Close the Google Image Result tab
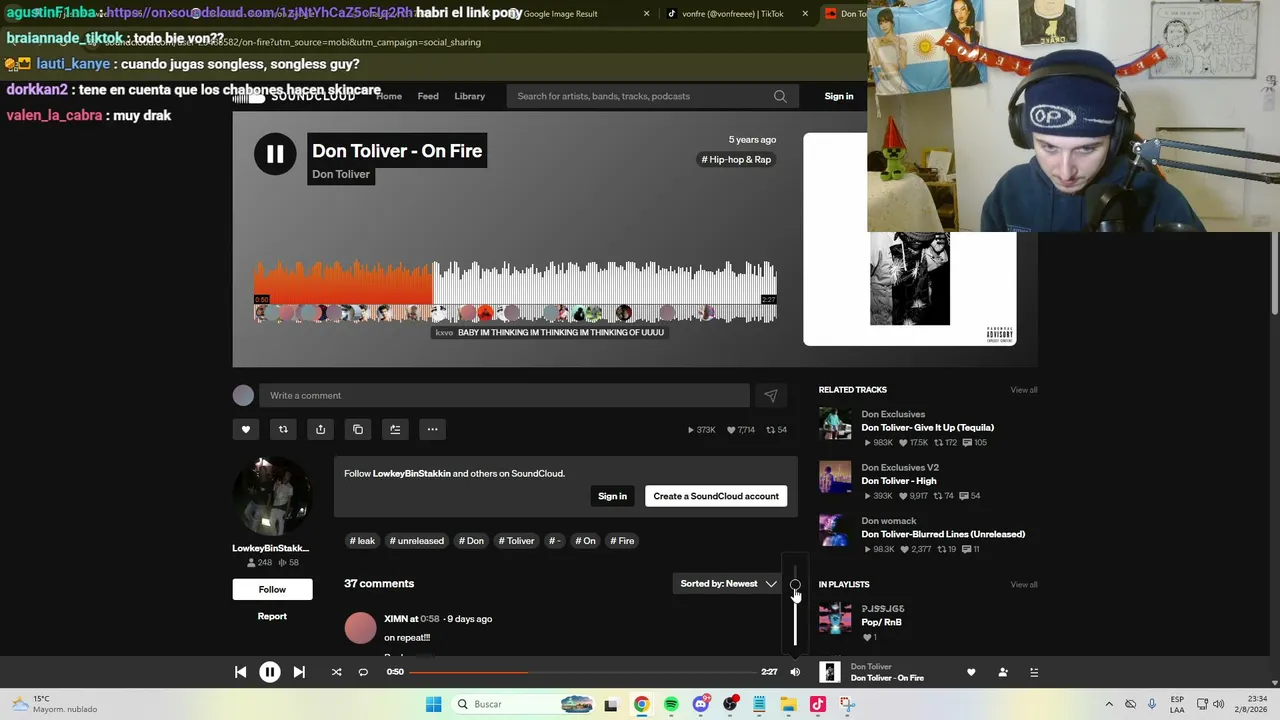 tap(646, 14)
